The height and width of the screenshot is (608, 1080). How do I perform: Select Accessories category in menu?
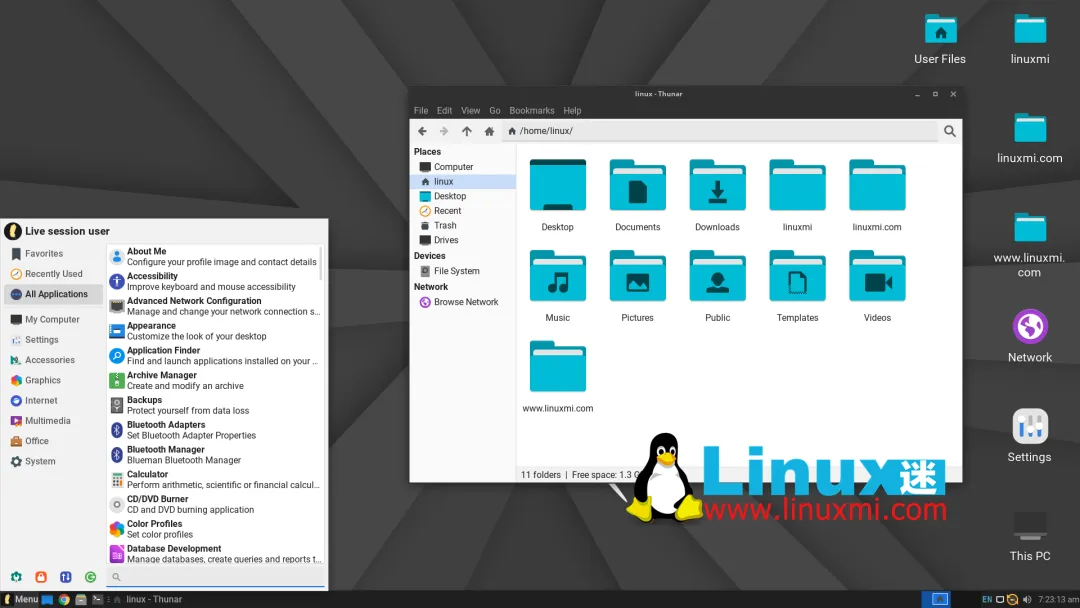(x=54, y=360)
